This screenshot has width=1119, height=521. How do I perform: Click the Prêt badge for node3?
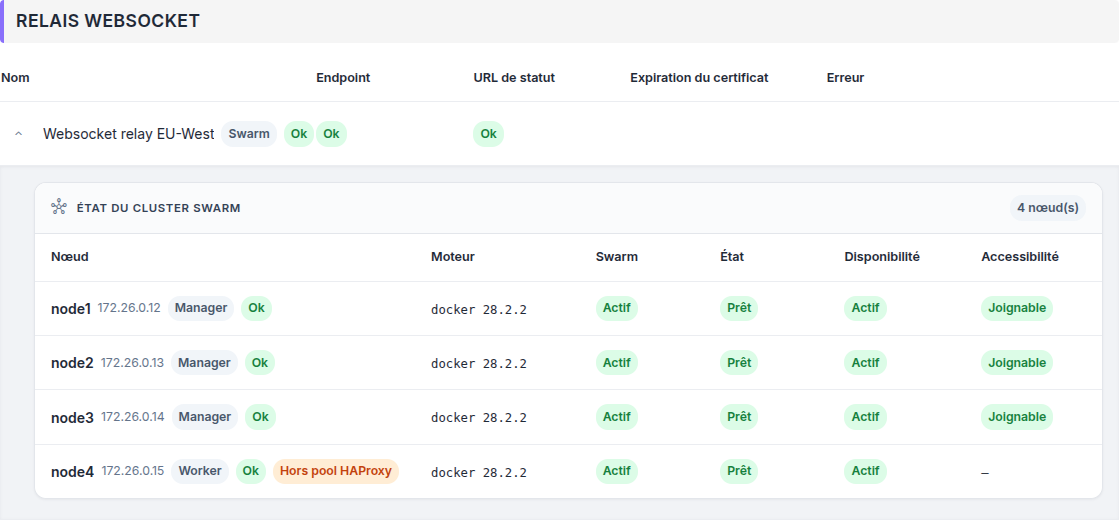(739, 417)
